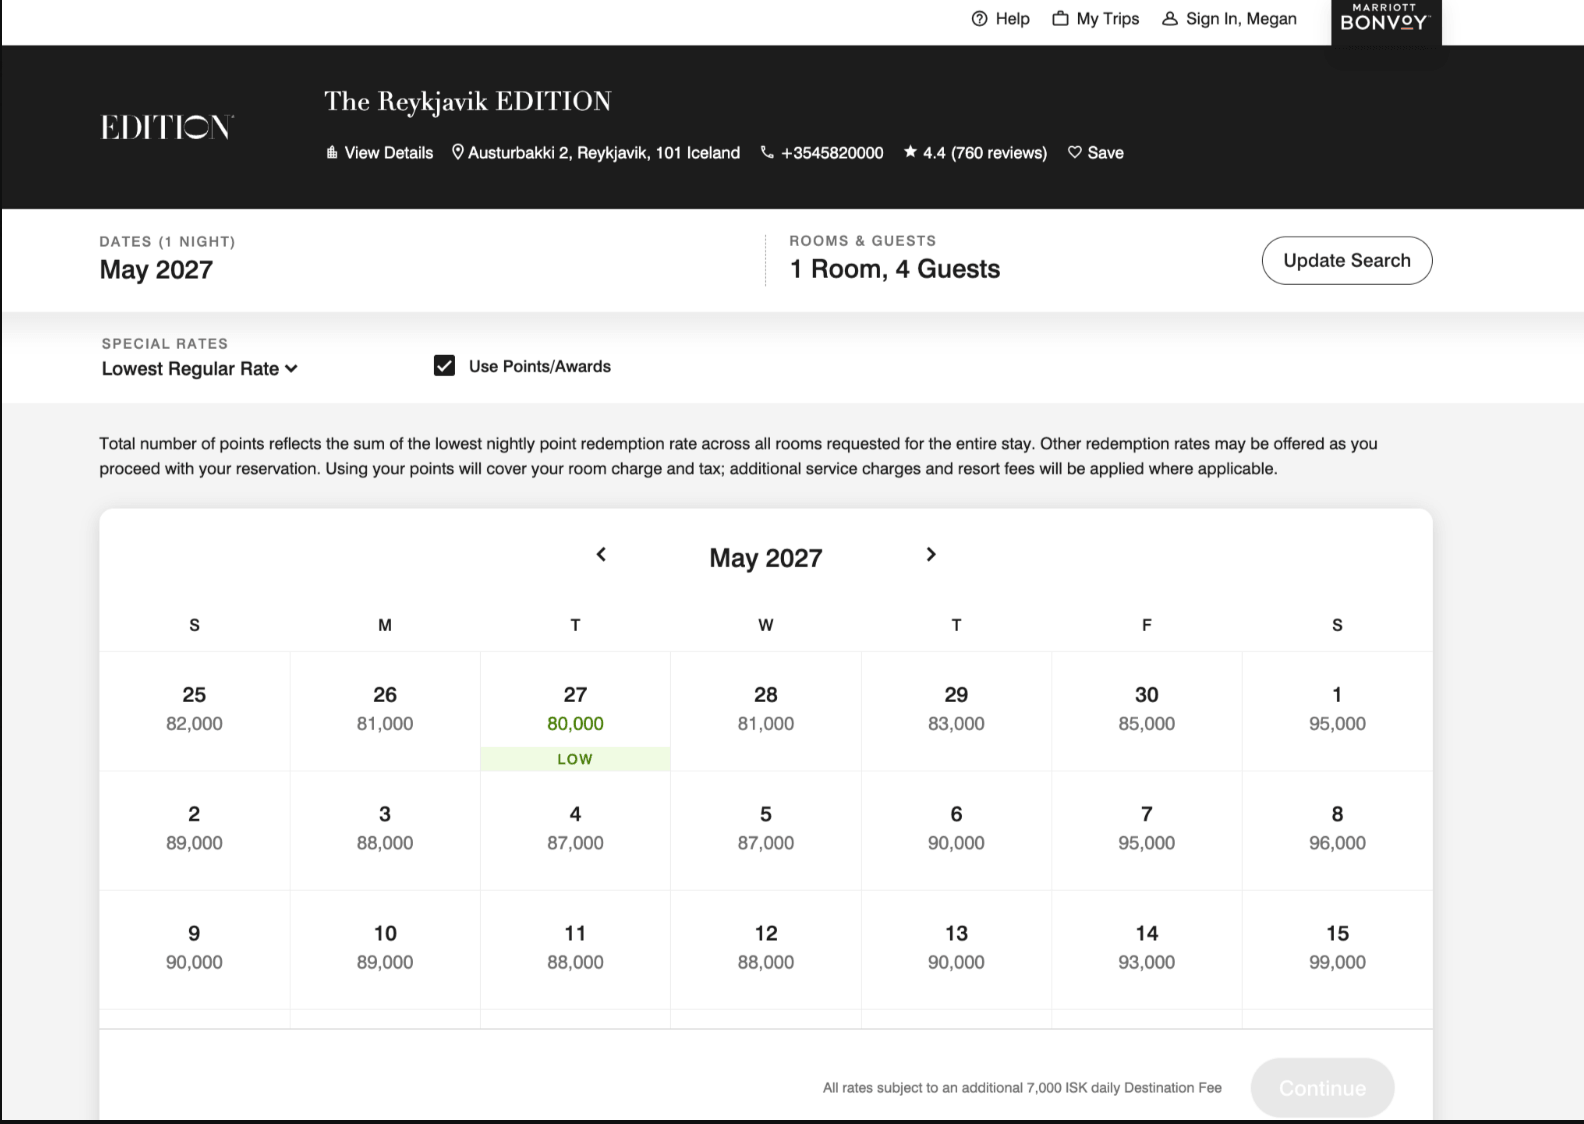The height and width of the screenshot is (1124, 1584).
Task: Click the EDITION brand logo
Action: tap(167, 127)
